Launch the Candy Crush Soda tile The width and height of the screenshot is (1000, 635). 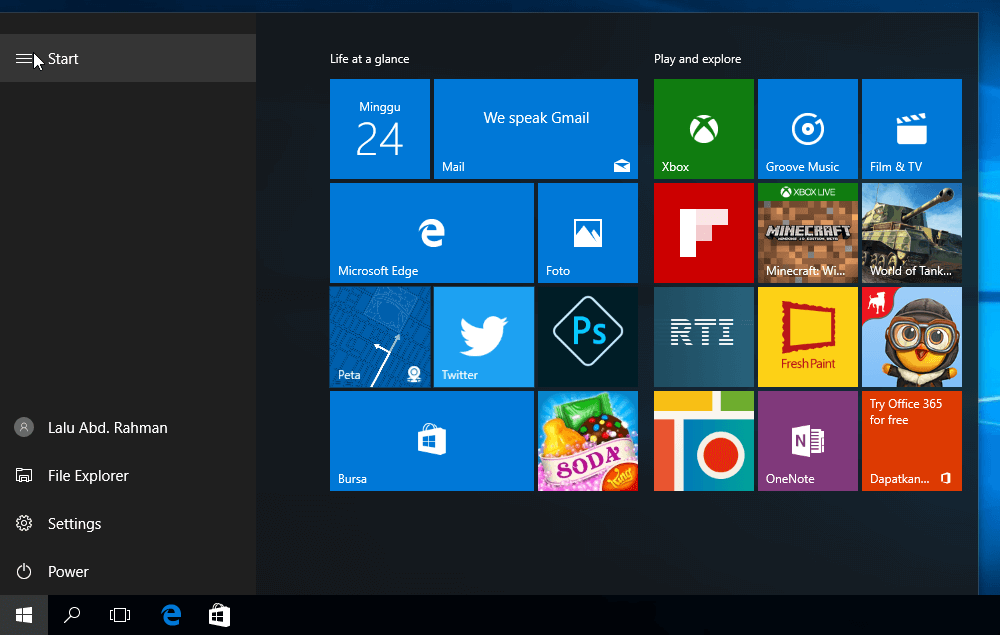click(587, 441)
